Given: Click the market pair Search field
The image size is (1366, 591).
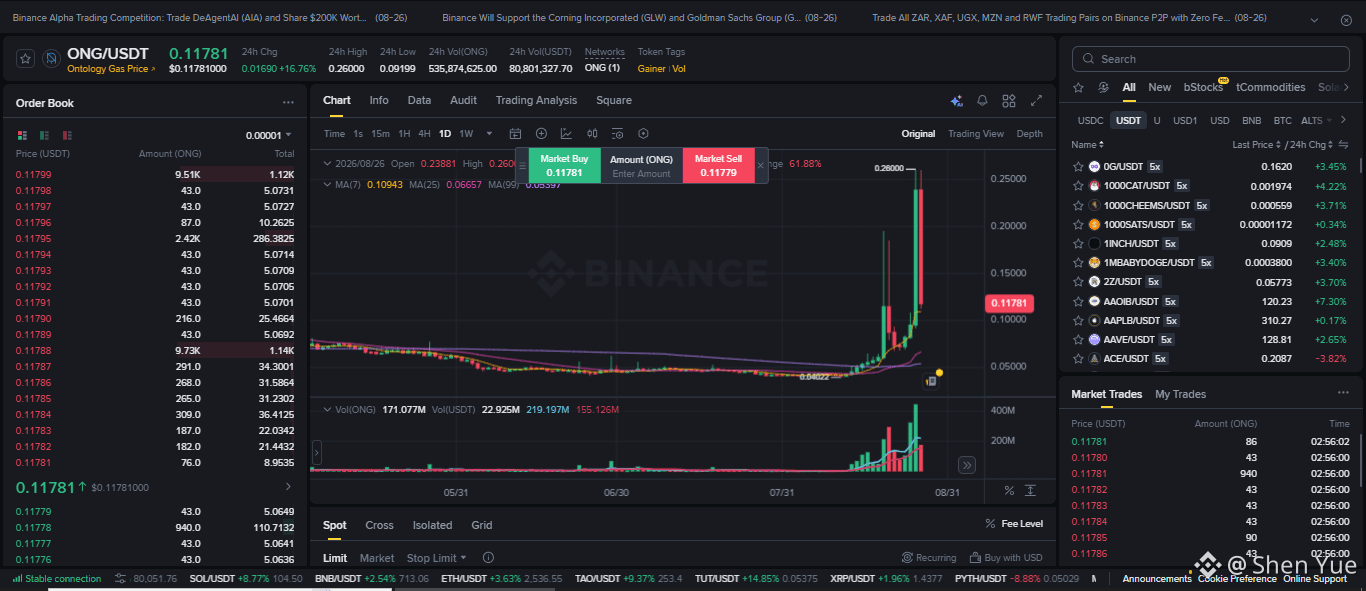Looking at the screenshot, I should (x=1211, y=59).
